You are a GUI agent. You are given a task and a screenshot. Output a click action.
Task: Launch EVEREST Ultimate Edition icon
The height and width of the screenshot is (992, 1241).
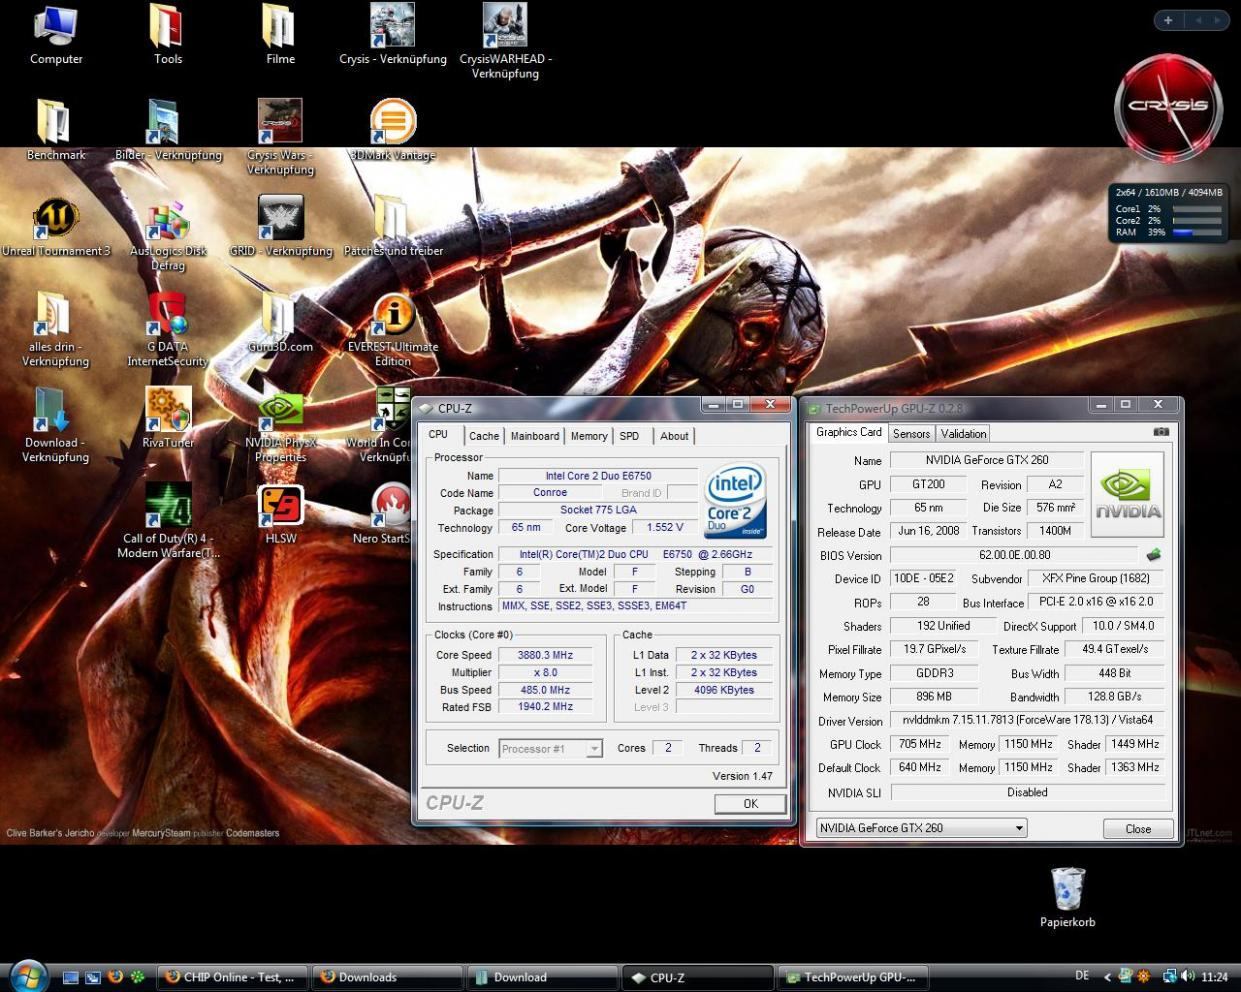(393, 329)
